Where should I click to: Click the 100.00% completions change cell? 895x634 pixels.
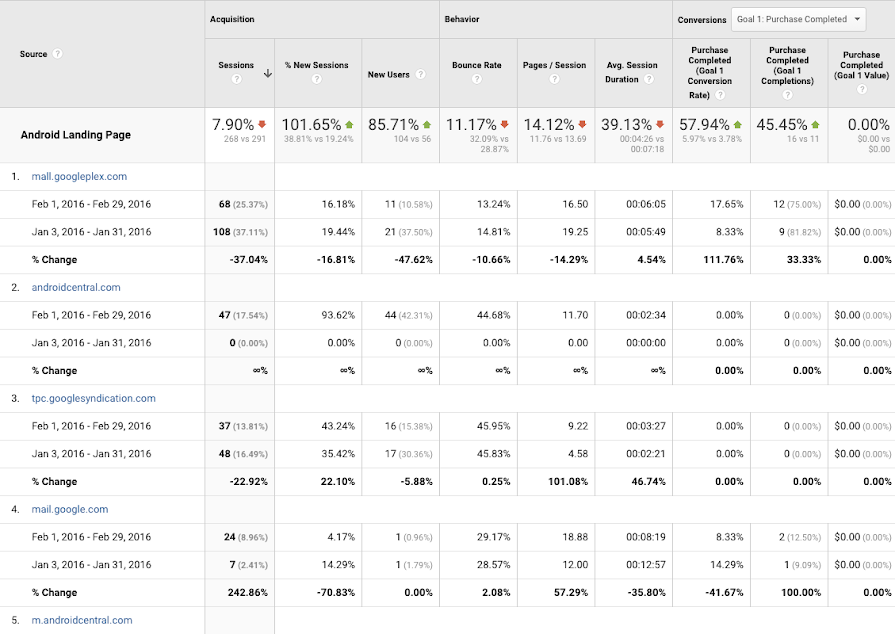coord(801,592)
